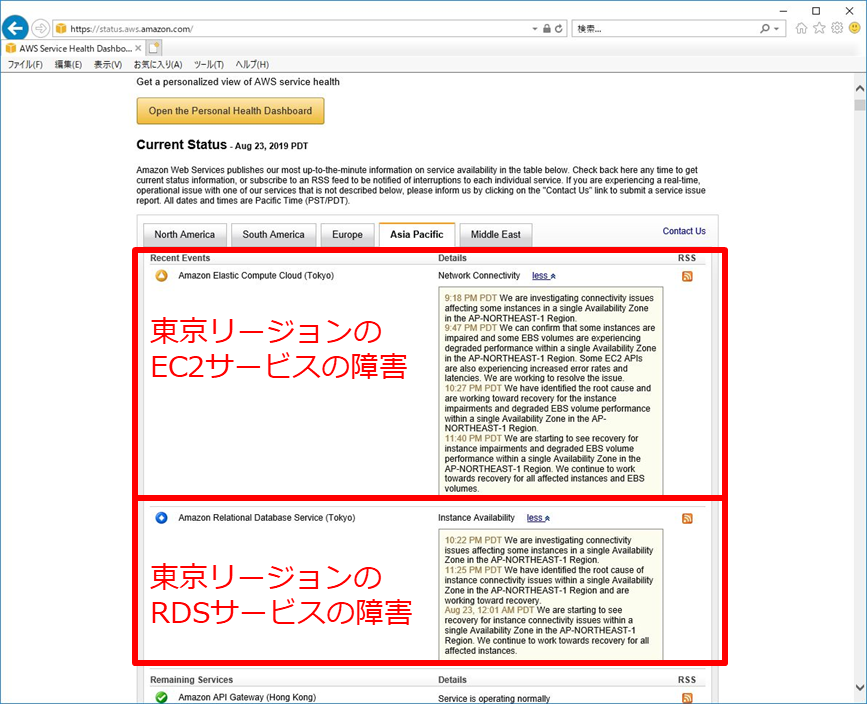Image resolution: width=867 pixels, height=704 pixels.
Task: Switch to the South America tab
Action: pyautogui.click(x=273, y=234)
